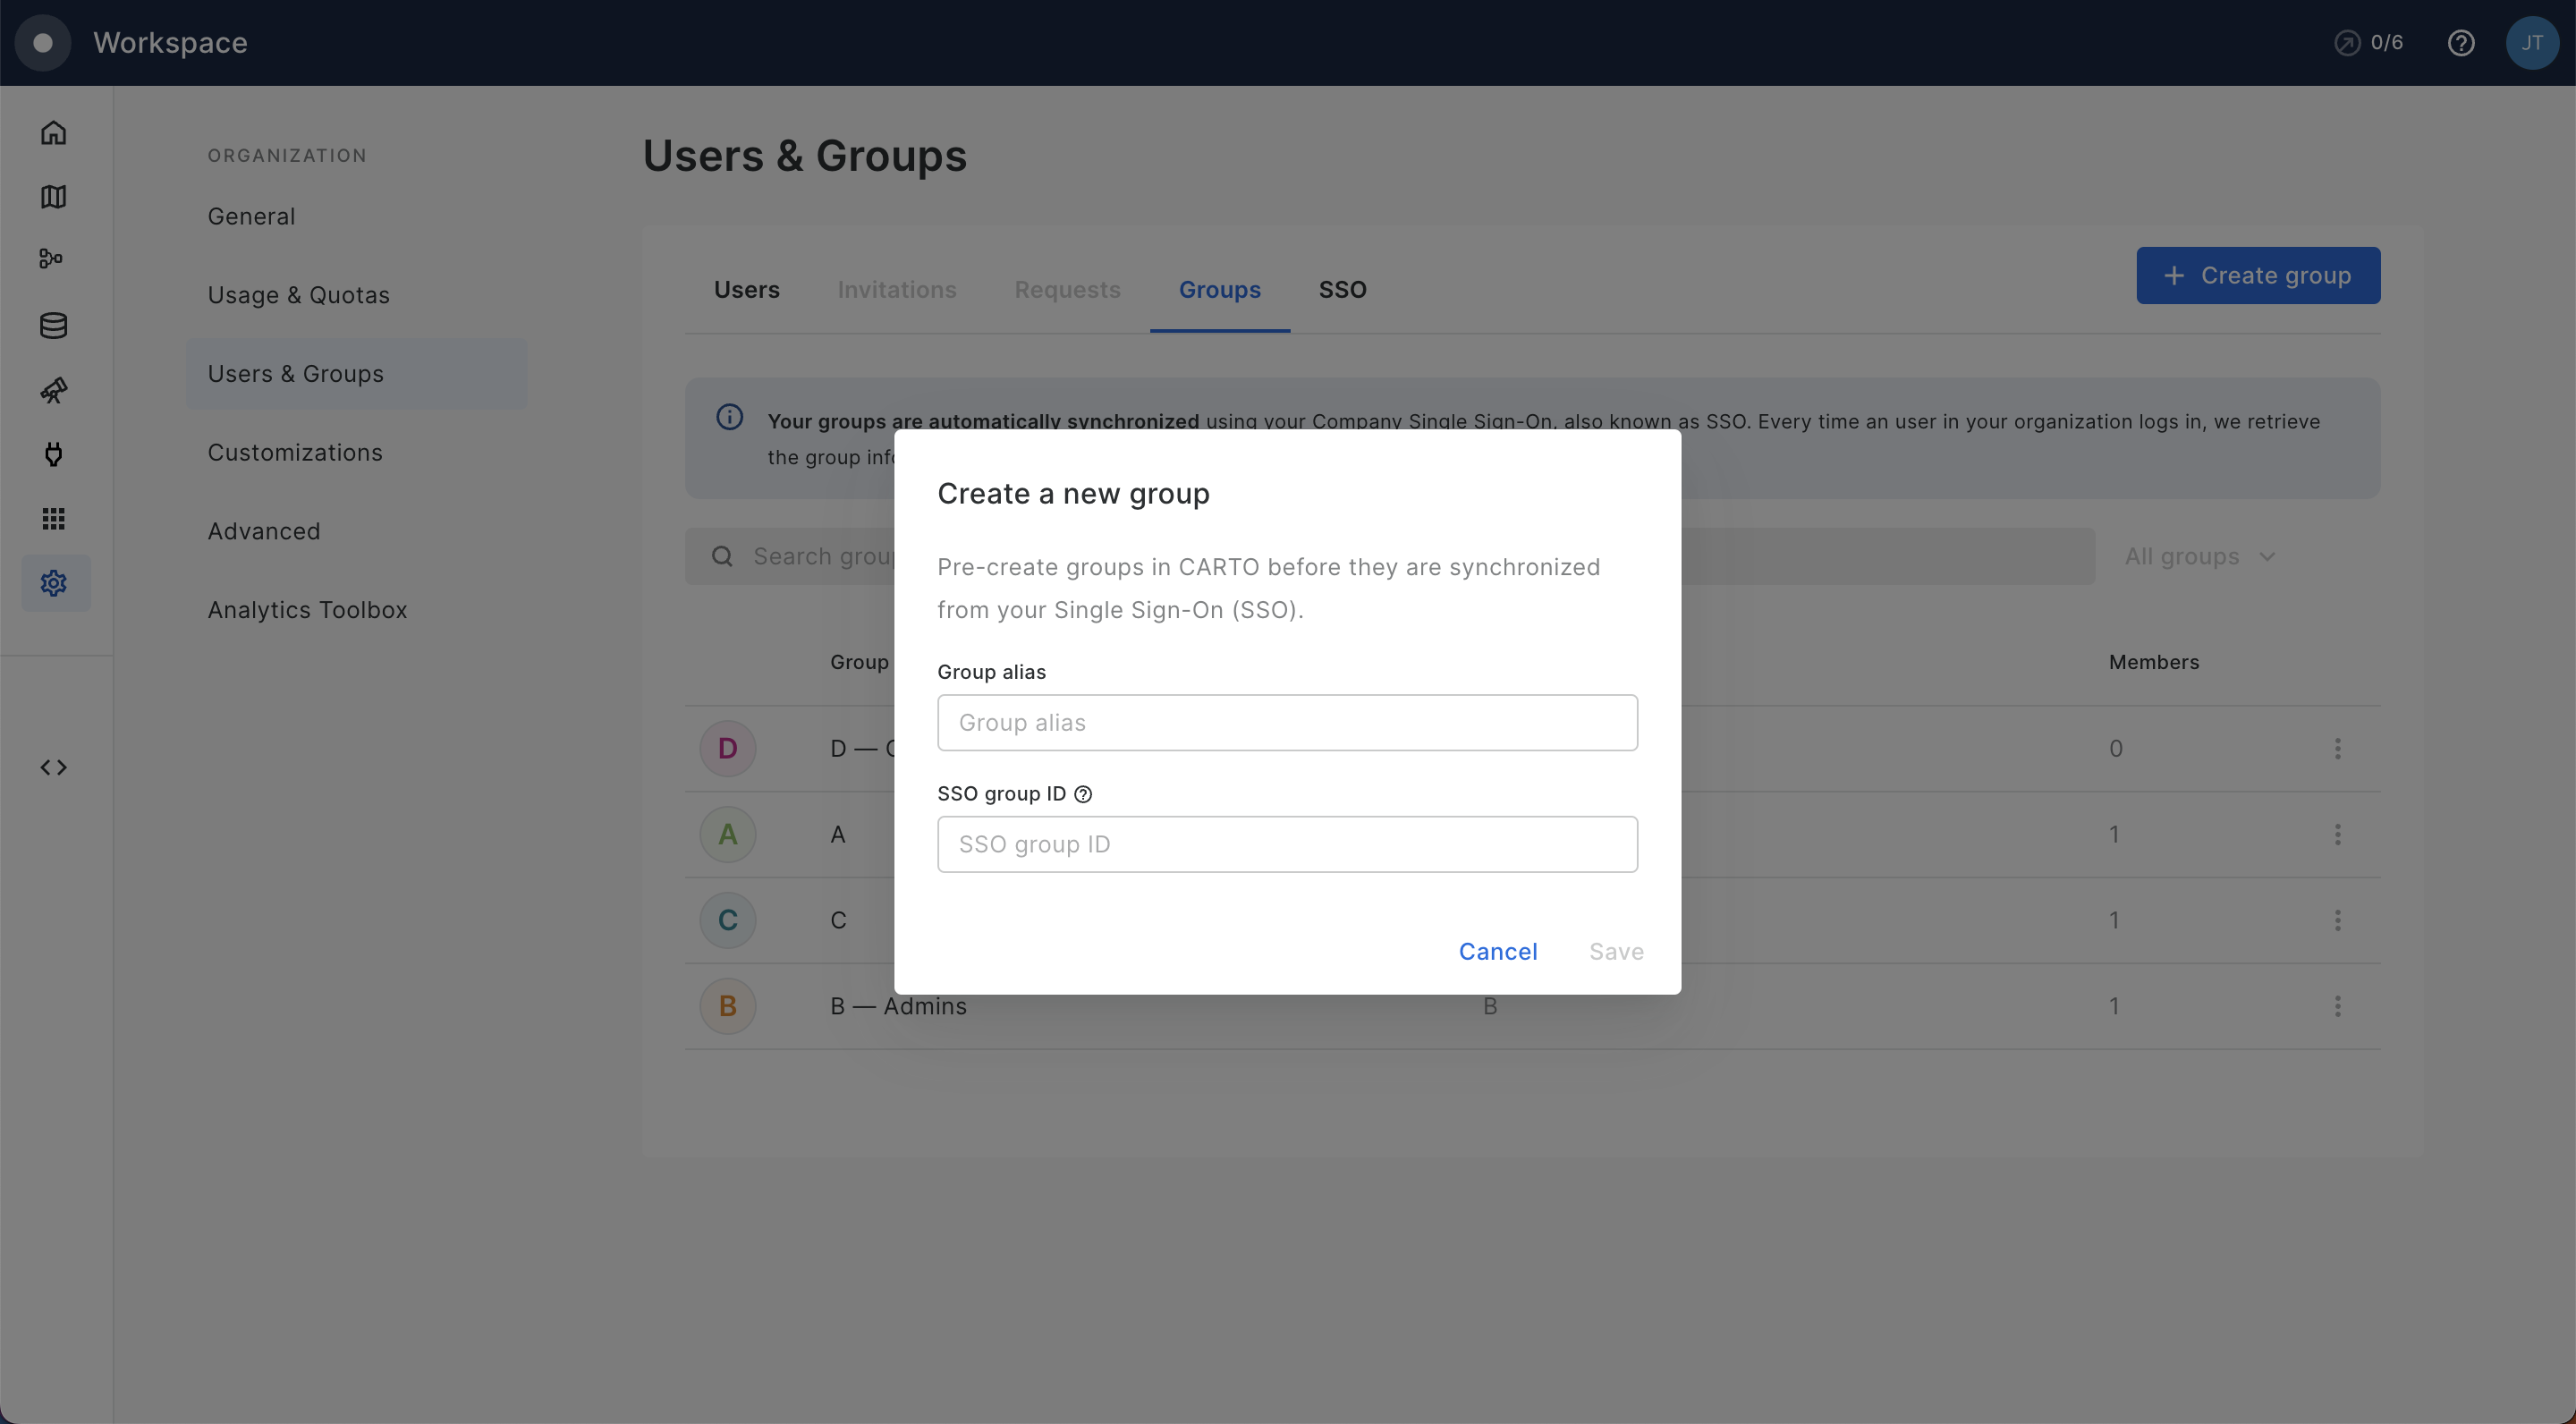This screenshot has width=2576, height=1424.
Task: Switch to the SSO tab
Action: (x=1342, y=290)
